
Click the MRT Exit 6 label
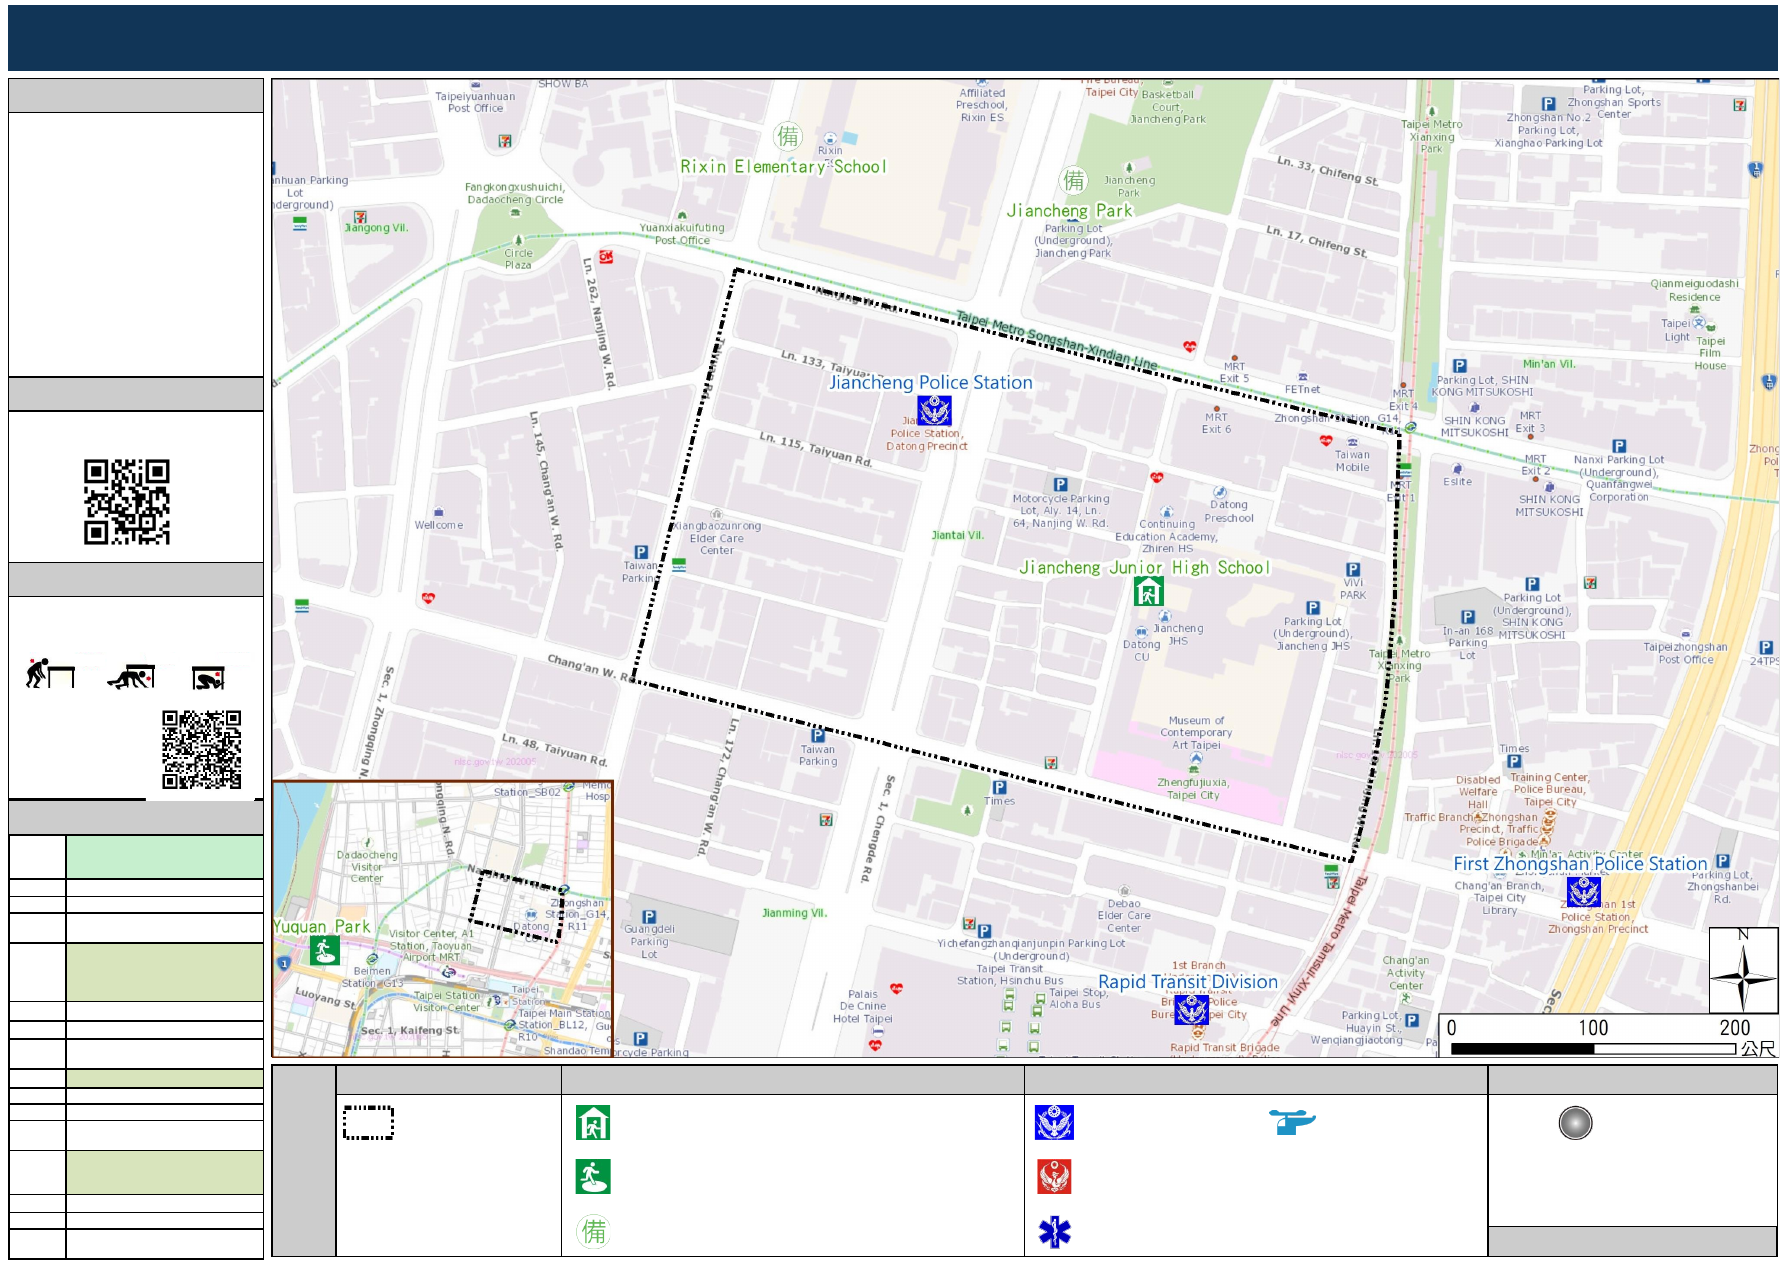1216,423
